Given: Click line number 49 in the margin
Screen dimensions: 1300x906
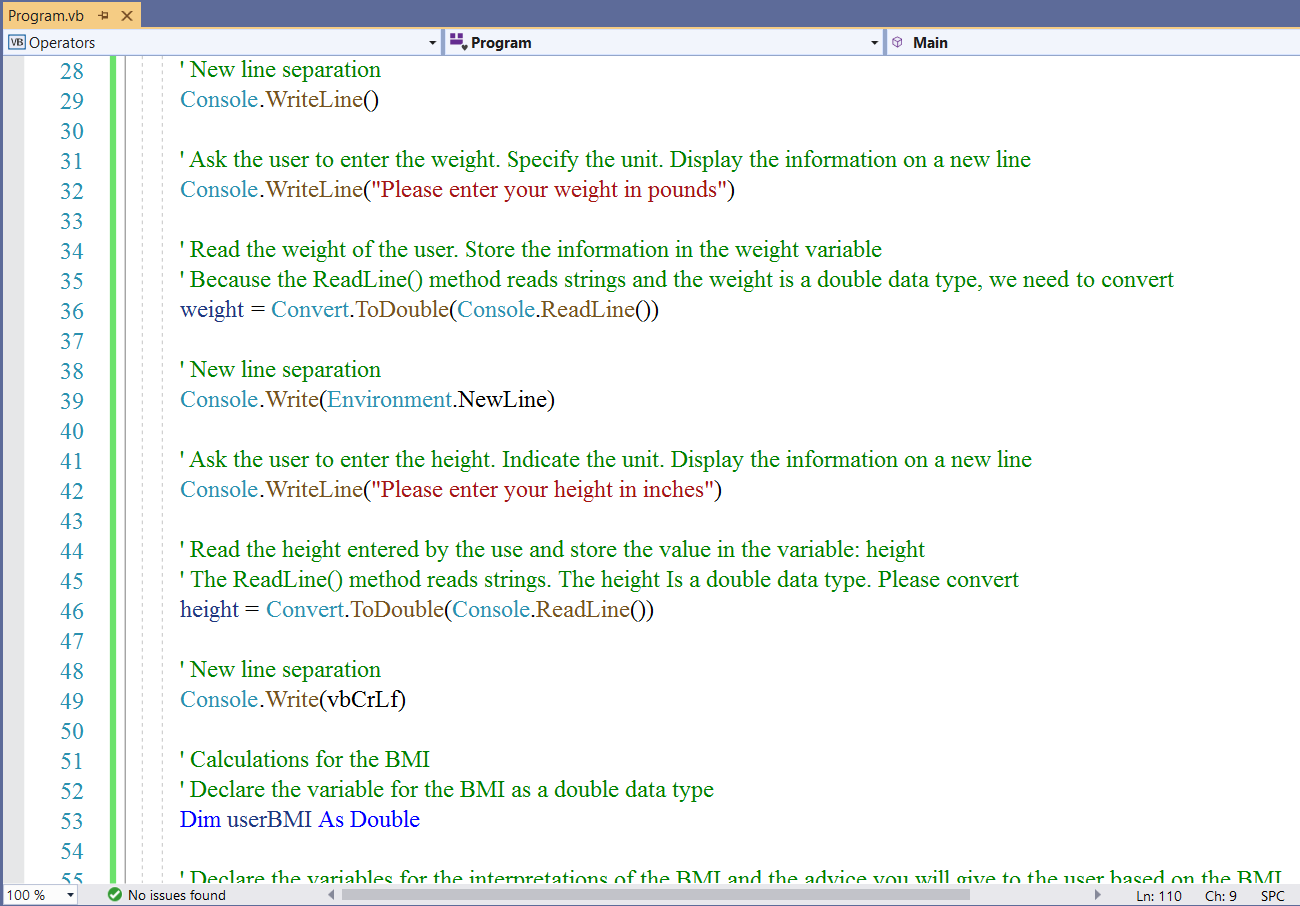Looking at the screenshot, I should point(72,701).
